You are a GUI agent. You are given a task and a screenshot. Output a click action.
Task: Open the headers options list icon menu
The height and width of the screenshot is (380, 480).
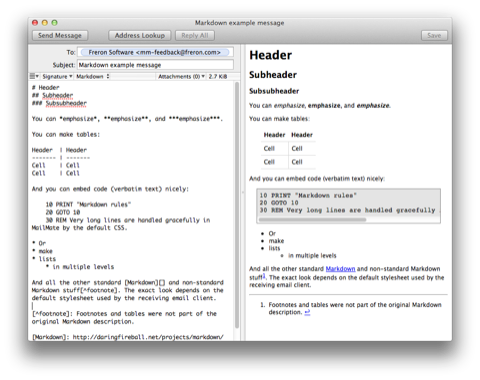click(34, 76)
